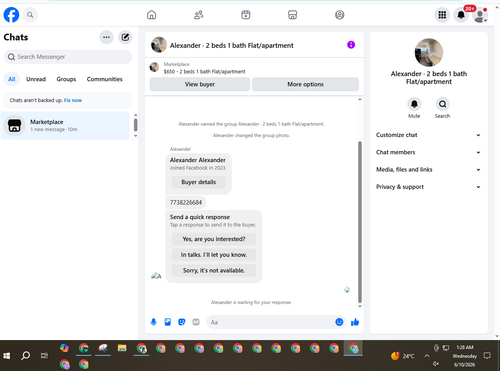The height and width of the screenshot is (371, 500).
Task: Click the Aa message input field
Action: click(x=270, y=322)
